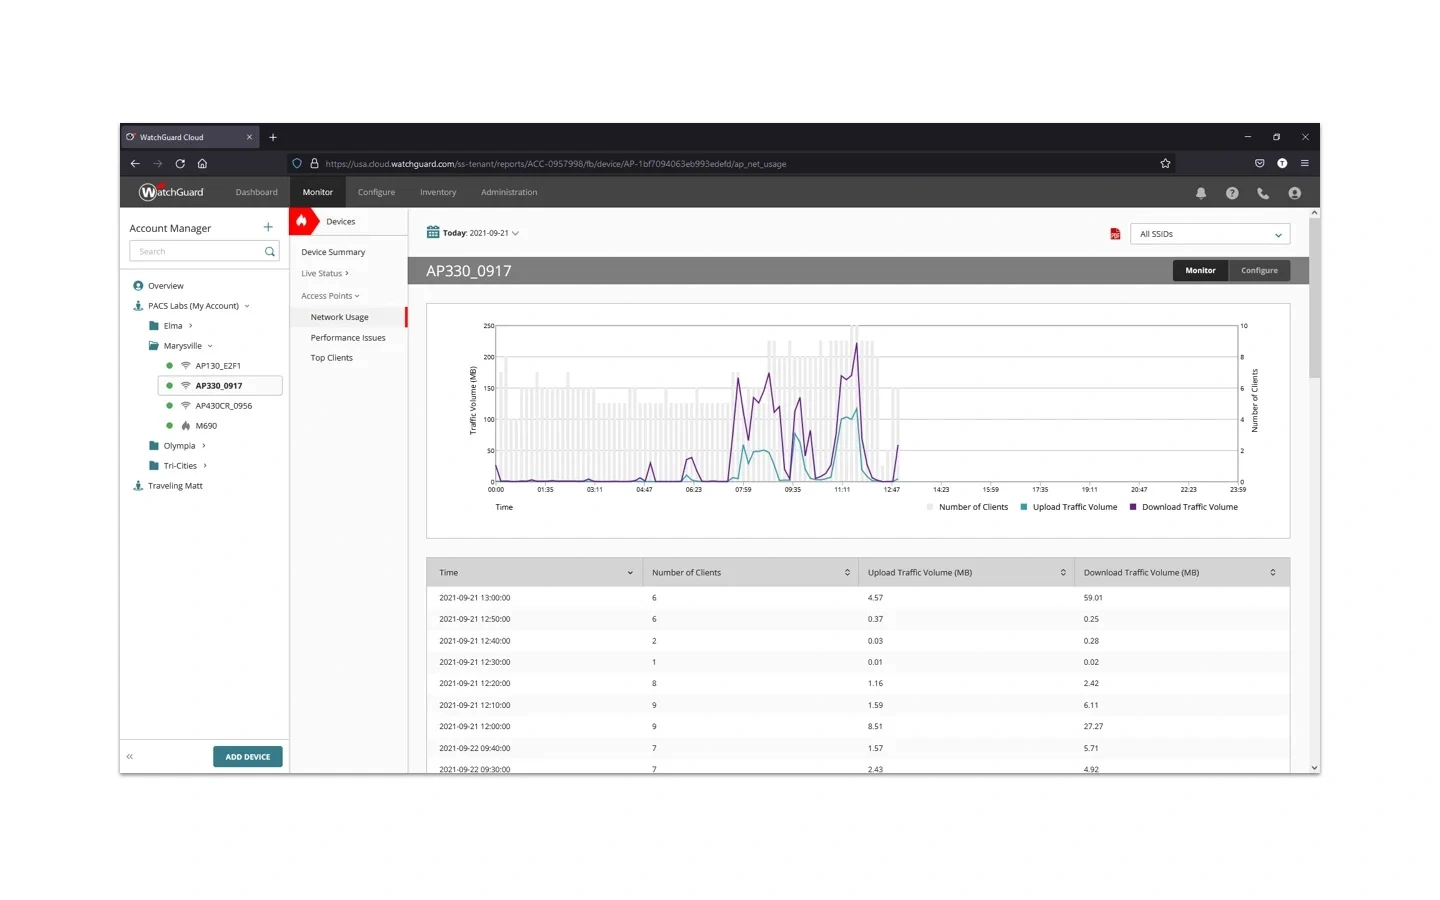Click the page vertical scrollbar thumb
The height and width of the screenshot is (900, 1440).
(1314, 298)
